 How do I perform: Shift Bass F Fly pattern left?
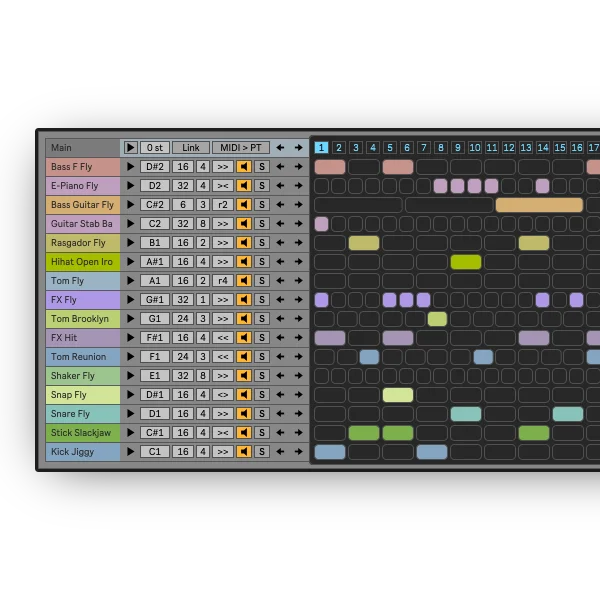coord(280,167)
